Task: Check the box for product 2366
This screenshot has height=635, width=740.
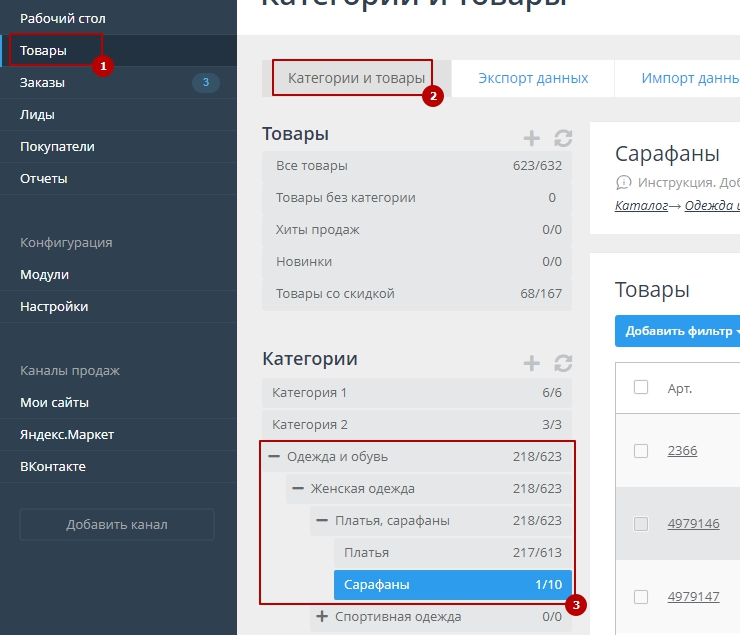Action: [x=641, y=451]
